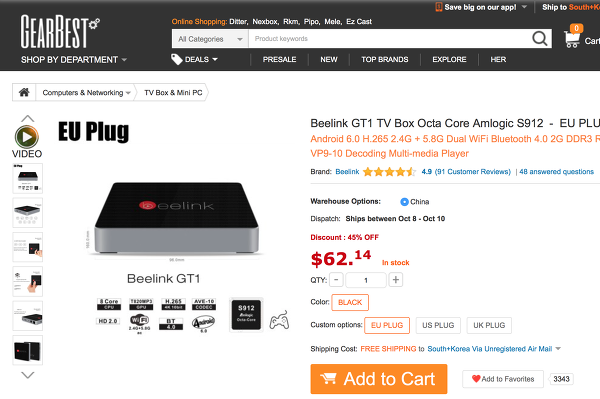
Task: Choose the US PLUG option
Action: [438, 325]
